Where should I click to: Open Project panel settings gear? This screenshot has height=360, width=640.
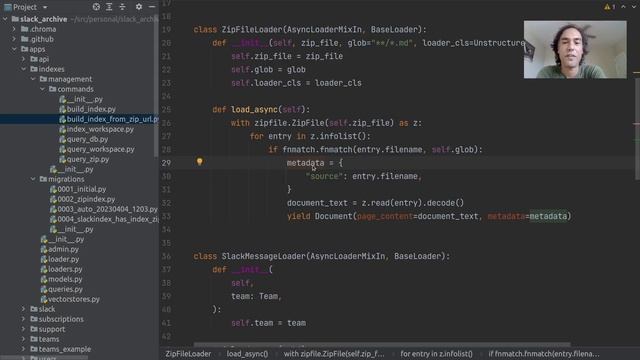[x=139, y=7]
